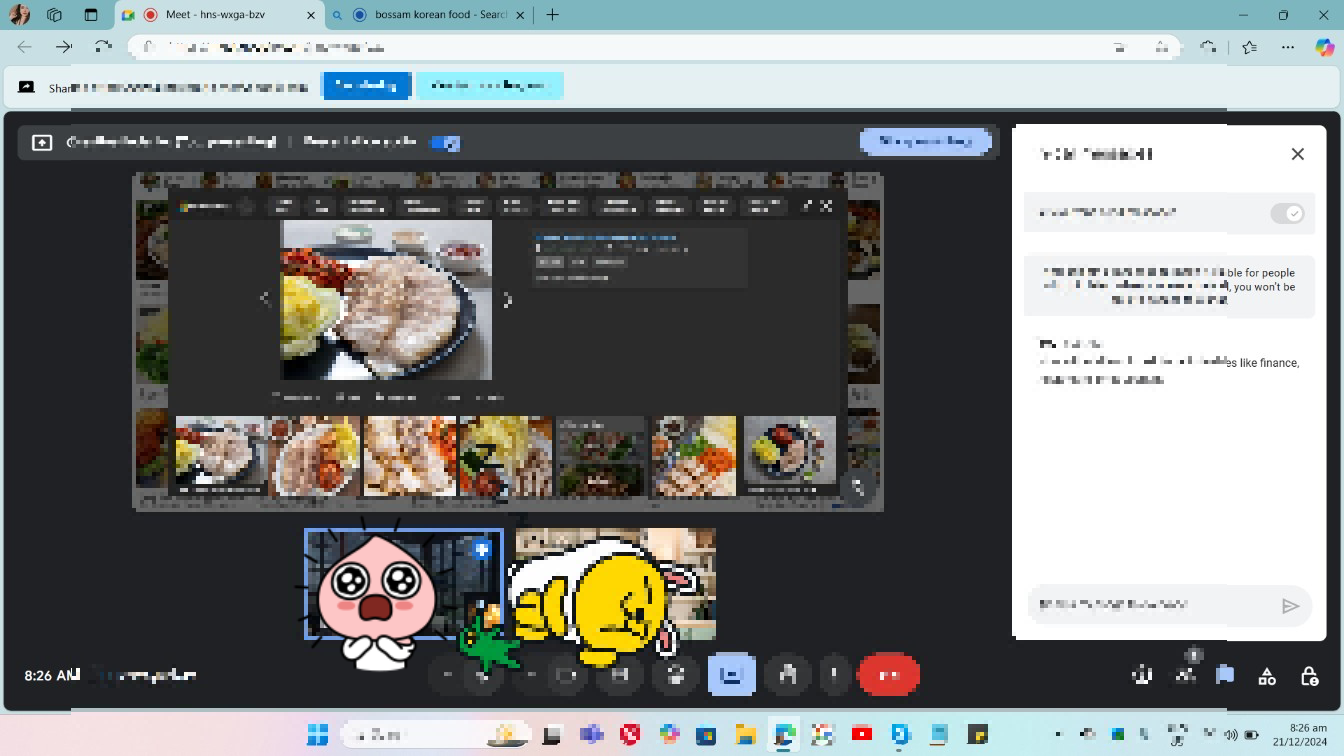The image size is (1344, 756).
Task: Click the magnifier icon on shared screen
Action: 857,487
